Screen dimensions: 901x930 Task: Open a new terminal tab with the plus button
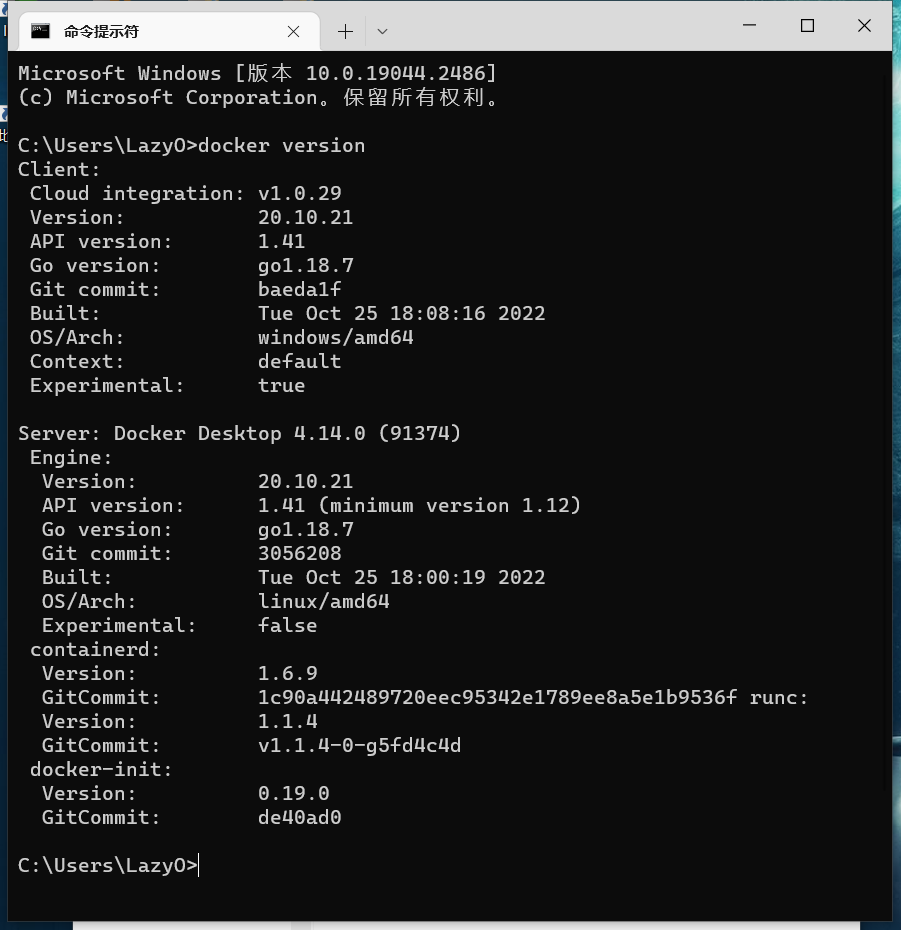[345, 30]
